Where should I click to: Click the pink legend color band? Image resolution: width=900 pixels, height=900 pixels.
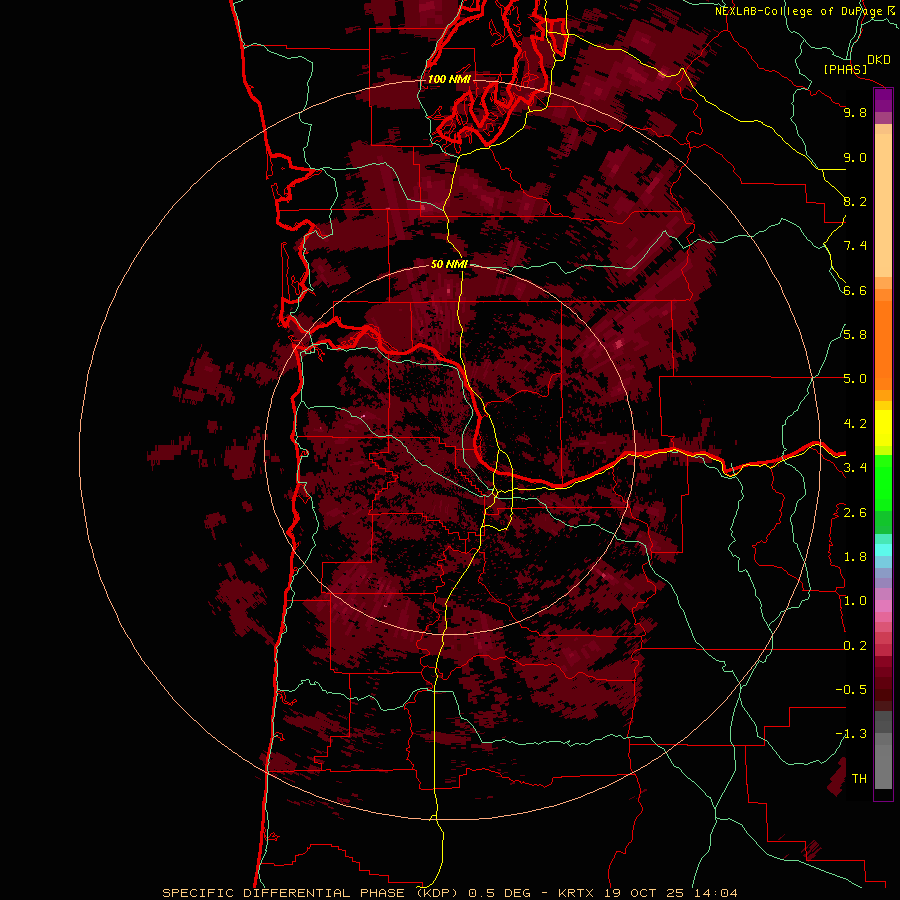pos(883,606)
